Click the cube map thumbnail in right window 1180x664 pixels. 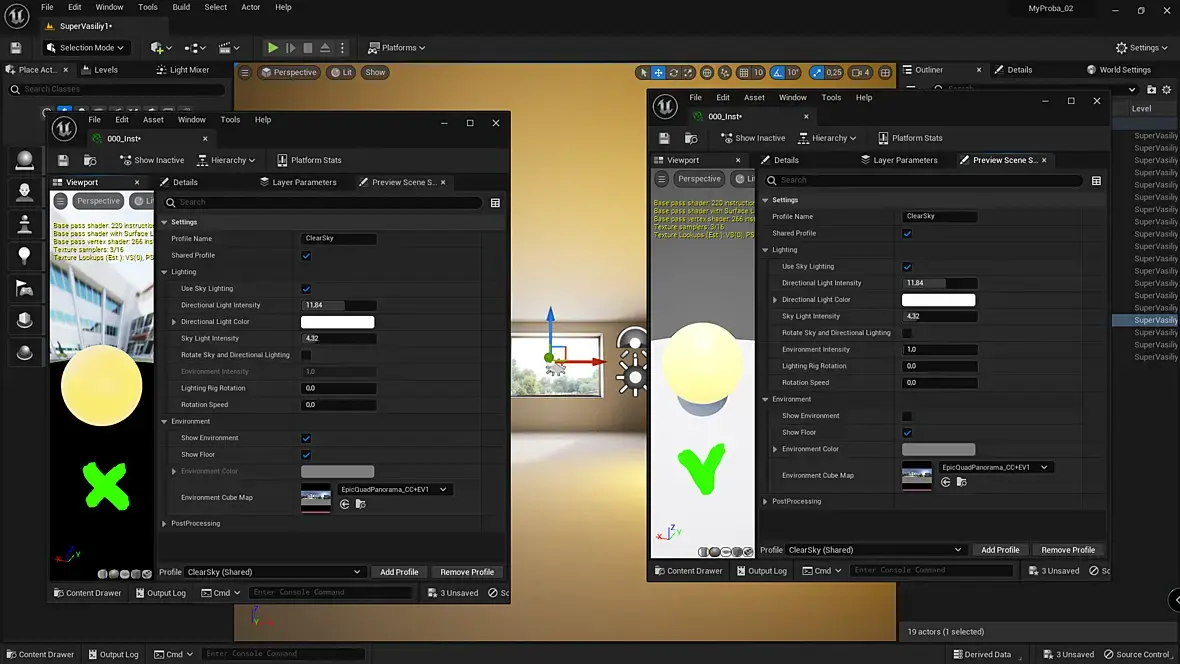click(917, 475)
